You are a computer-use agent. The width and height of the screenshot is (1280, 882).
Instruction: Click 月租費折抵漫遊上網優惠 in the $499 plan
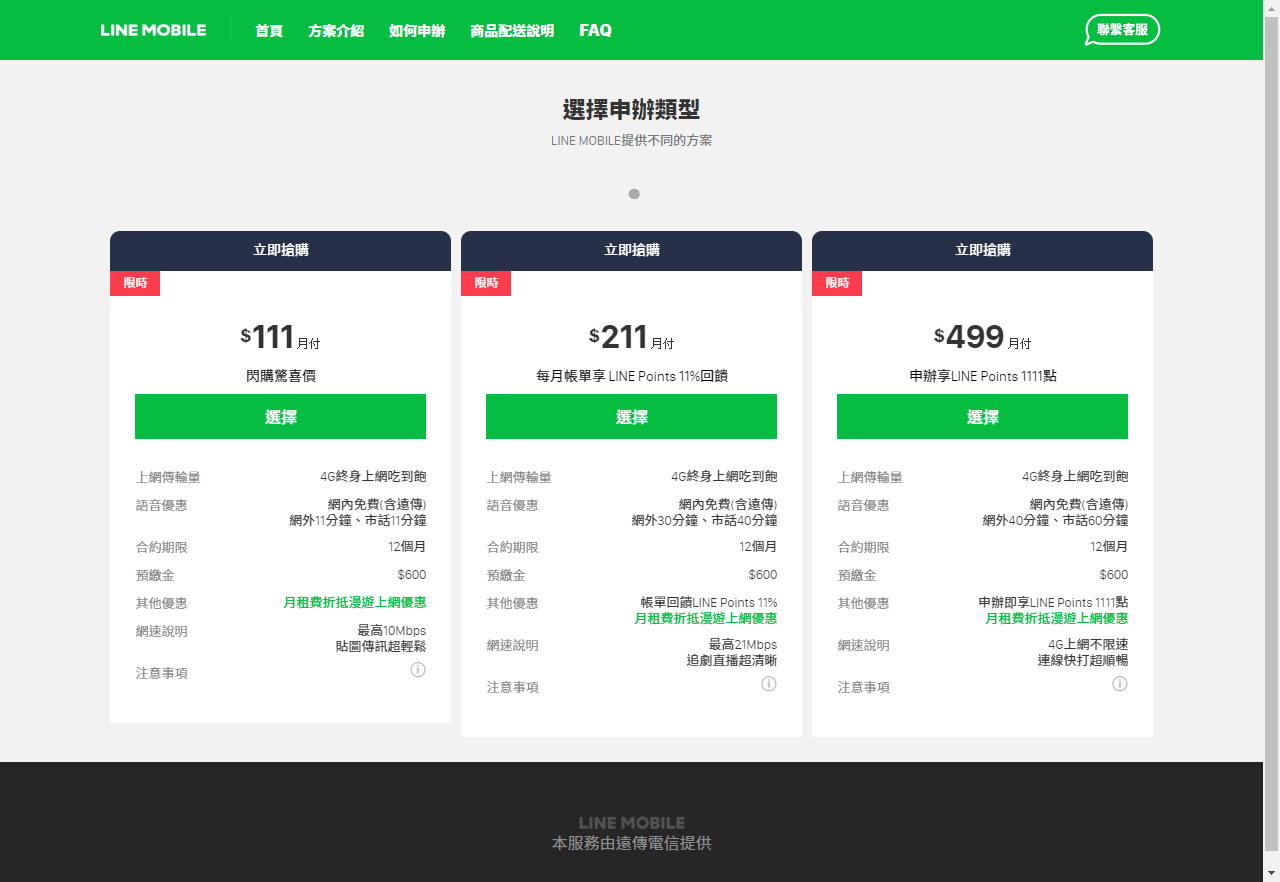[1057, 619]
